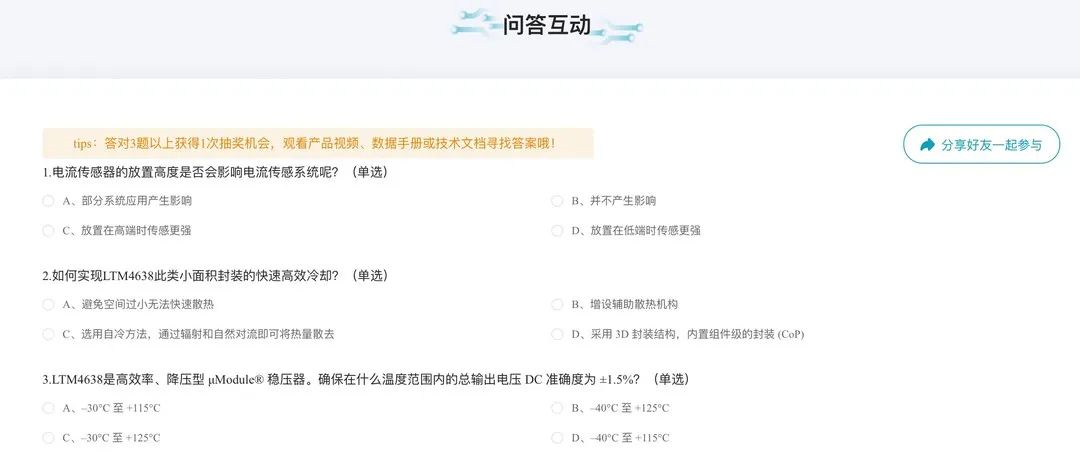Click the 分享好友一起参与 button
Screen dimensions: 1080x462
tap(982, 144)
